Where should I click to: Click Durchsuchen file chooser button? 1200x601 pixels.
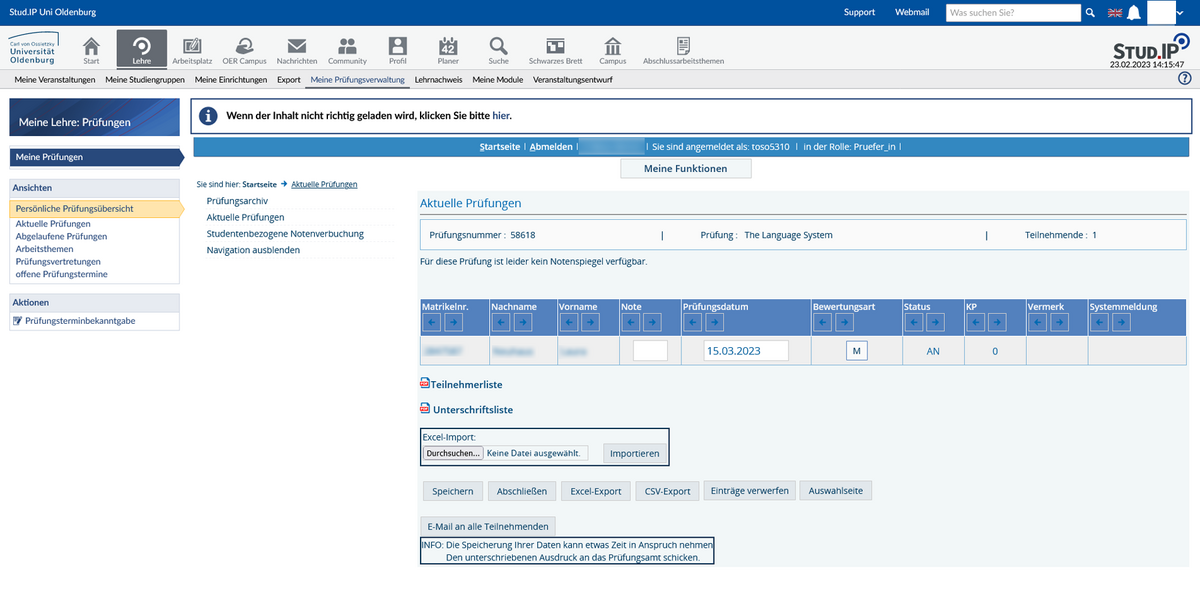click(453, 454)
